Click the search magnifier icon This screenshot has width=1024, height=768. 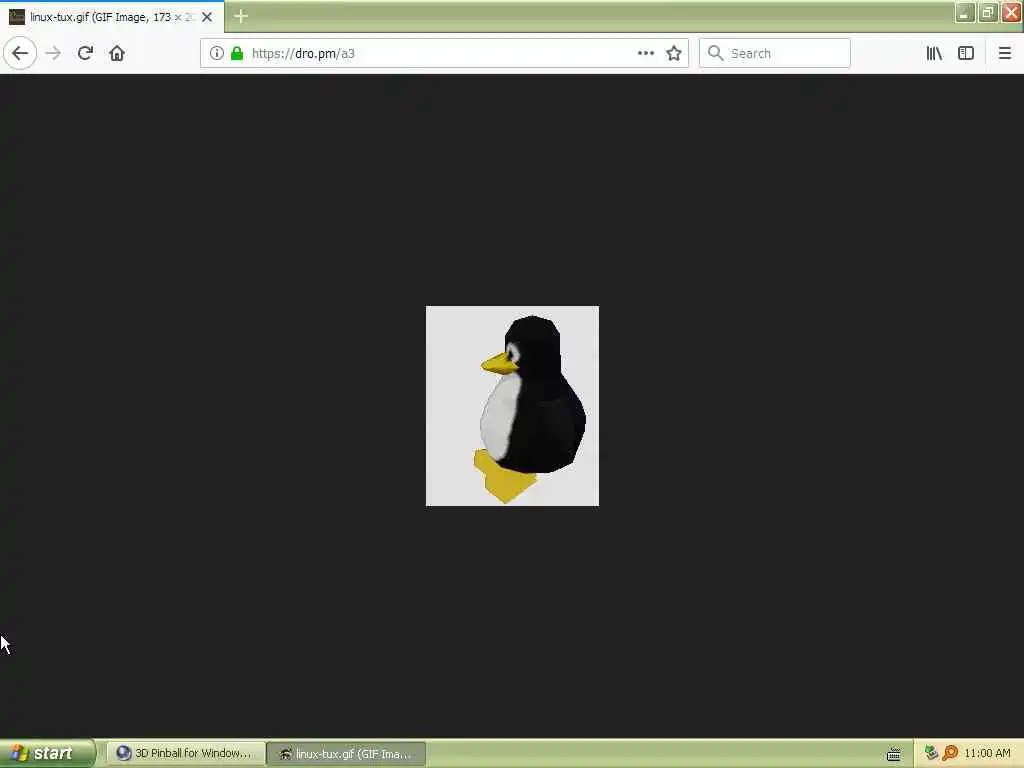click(716, 54)
